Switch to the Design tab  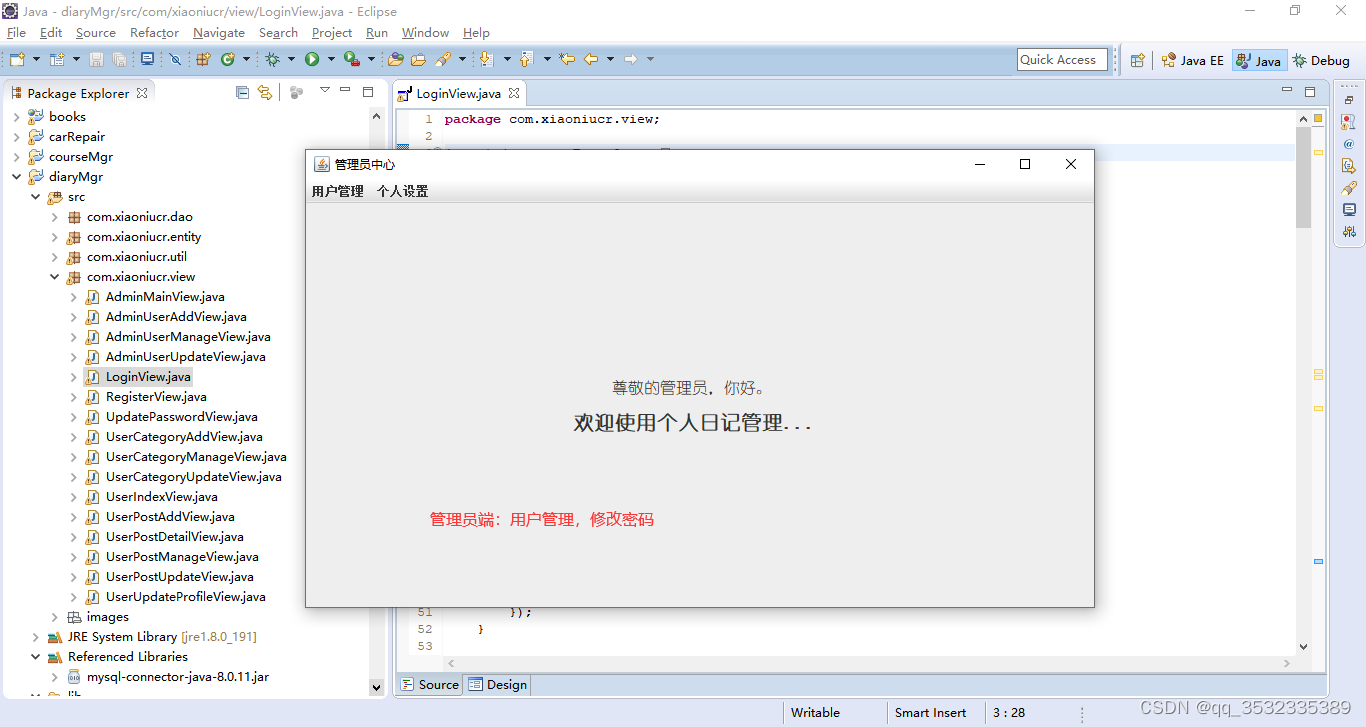498,685
